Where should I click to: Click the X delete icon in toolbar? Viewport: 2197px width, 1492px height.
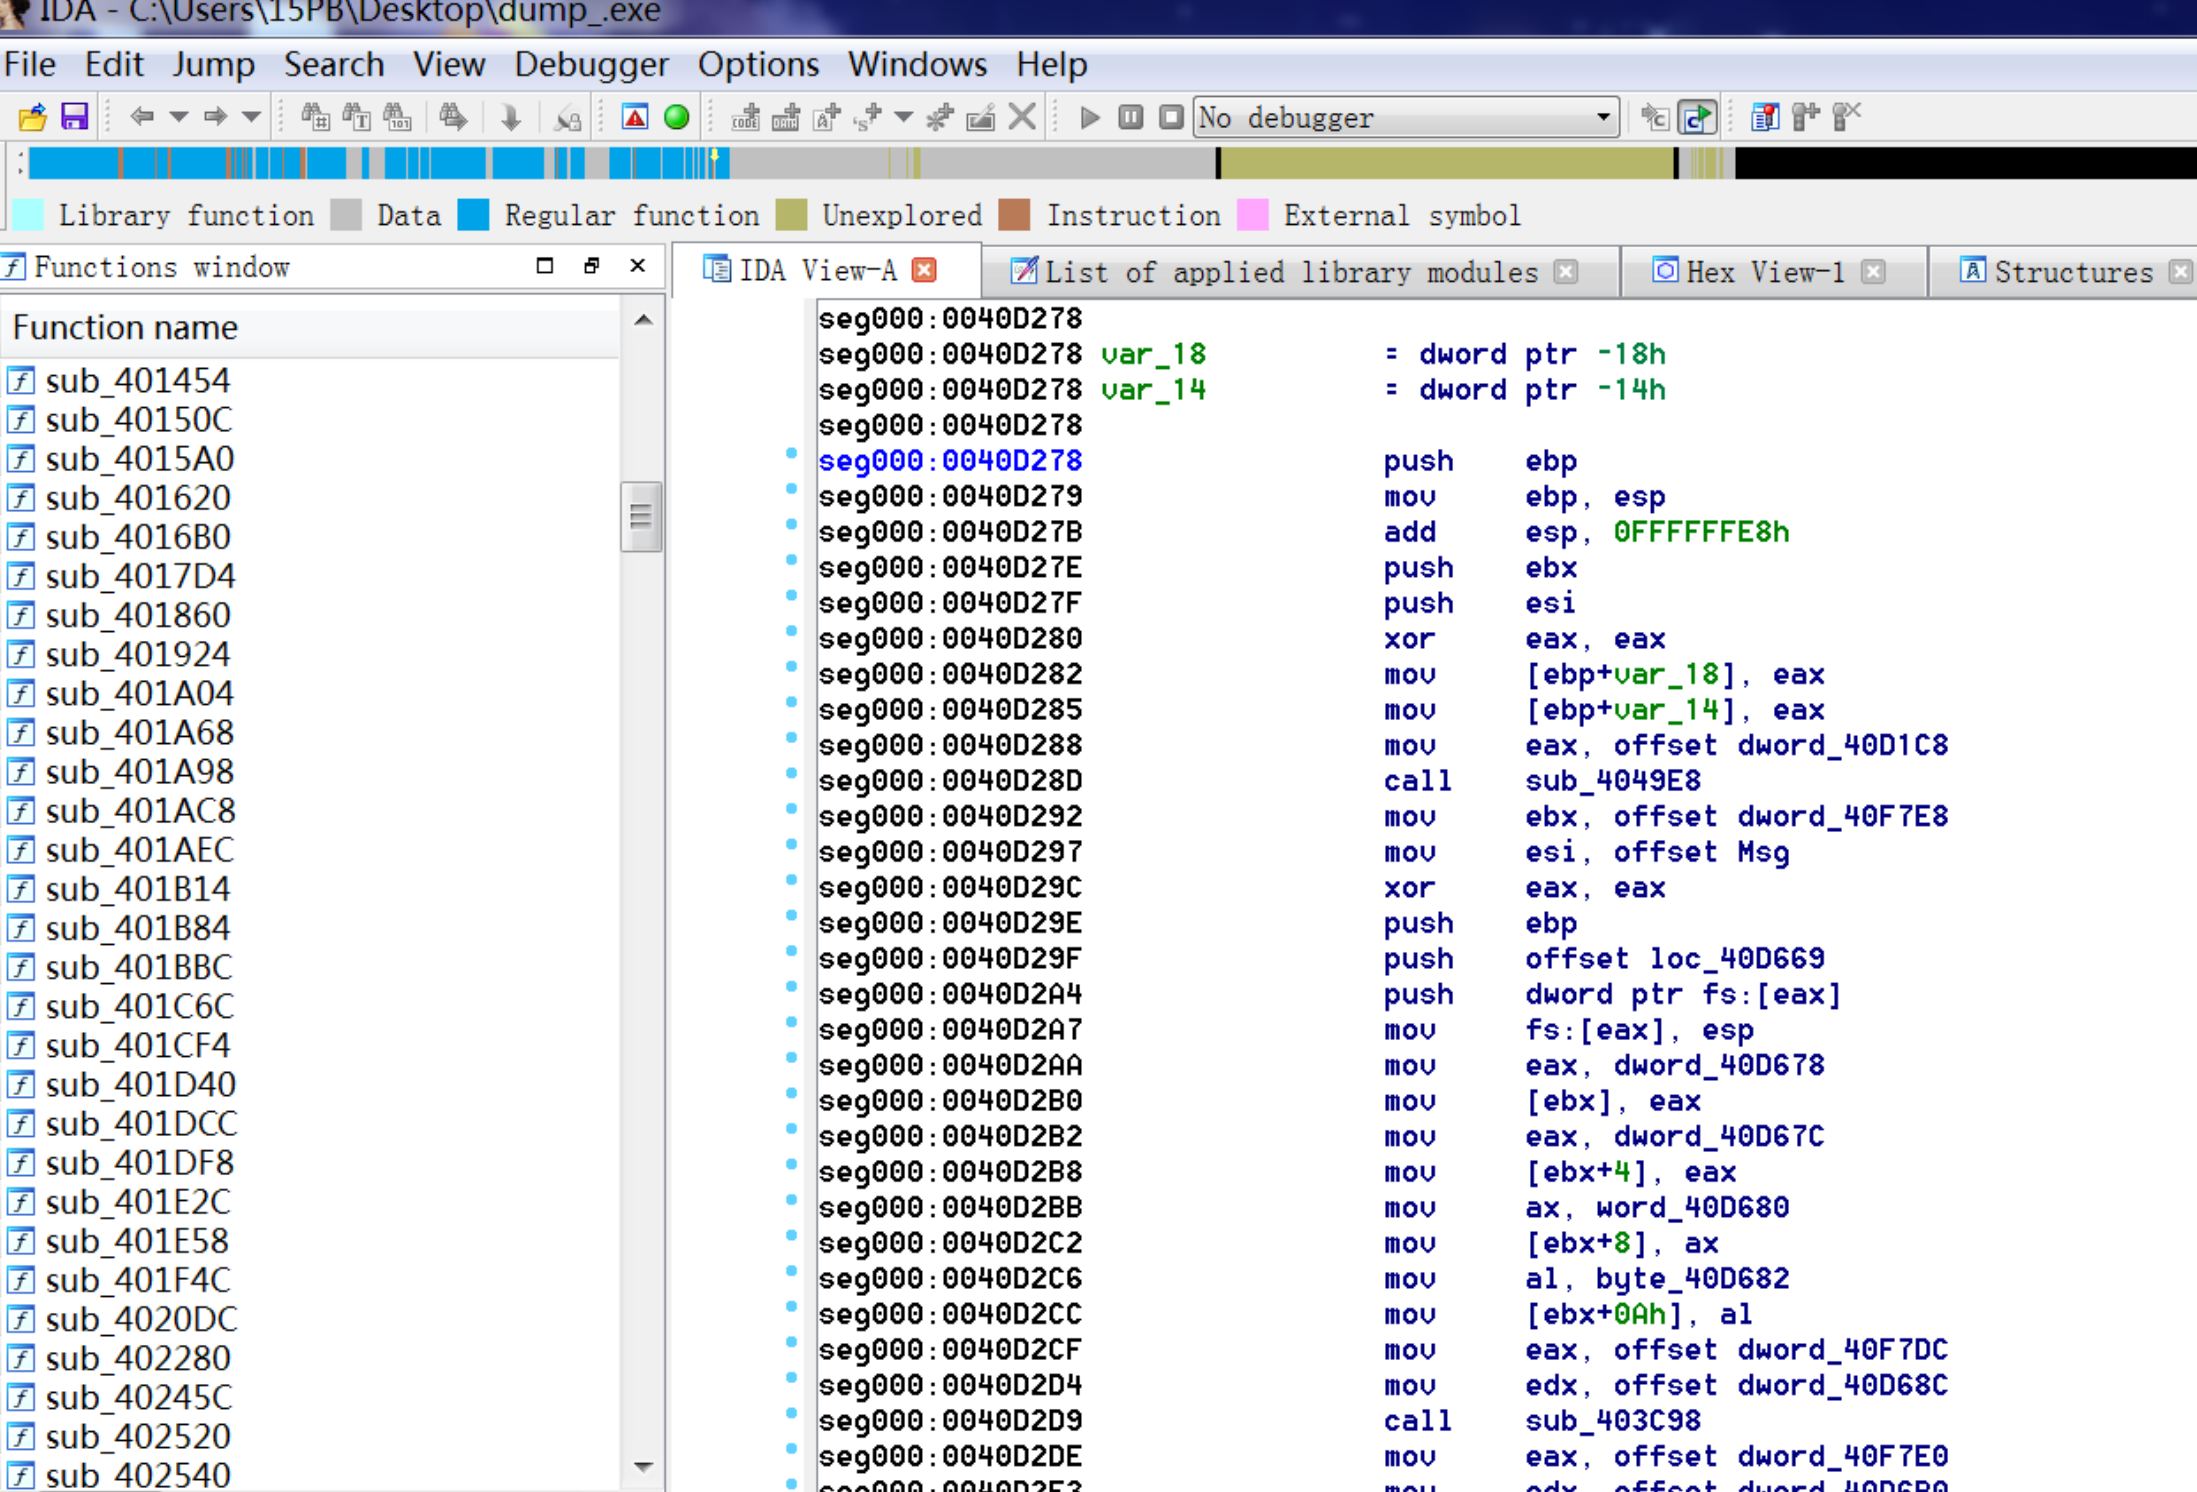tap(1022, 117)
